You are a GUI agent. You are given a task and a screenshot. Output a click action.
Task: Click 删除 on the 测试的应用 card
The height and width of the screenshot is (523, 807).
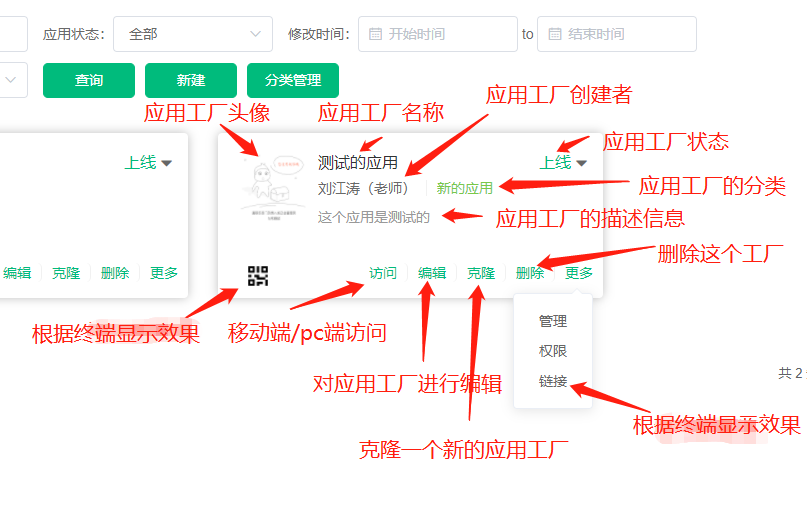pos(530,273)
